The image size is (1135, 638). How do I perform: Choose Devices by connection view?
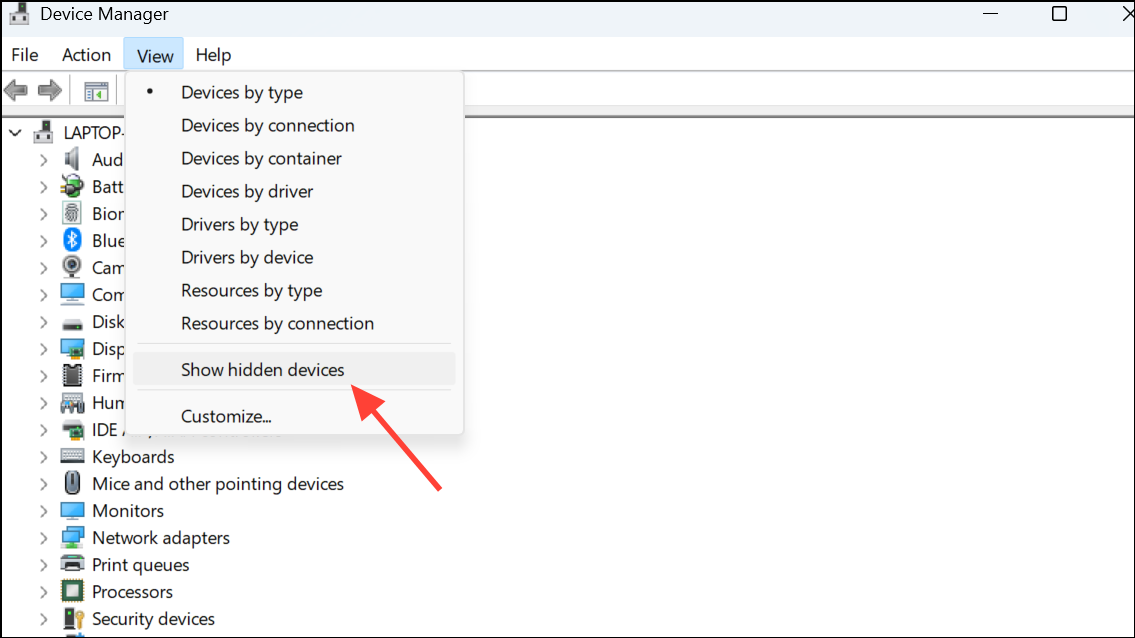point(267,125)
